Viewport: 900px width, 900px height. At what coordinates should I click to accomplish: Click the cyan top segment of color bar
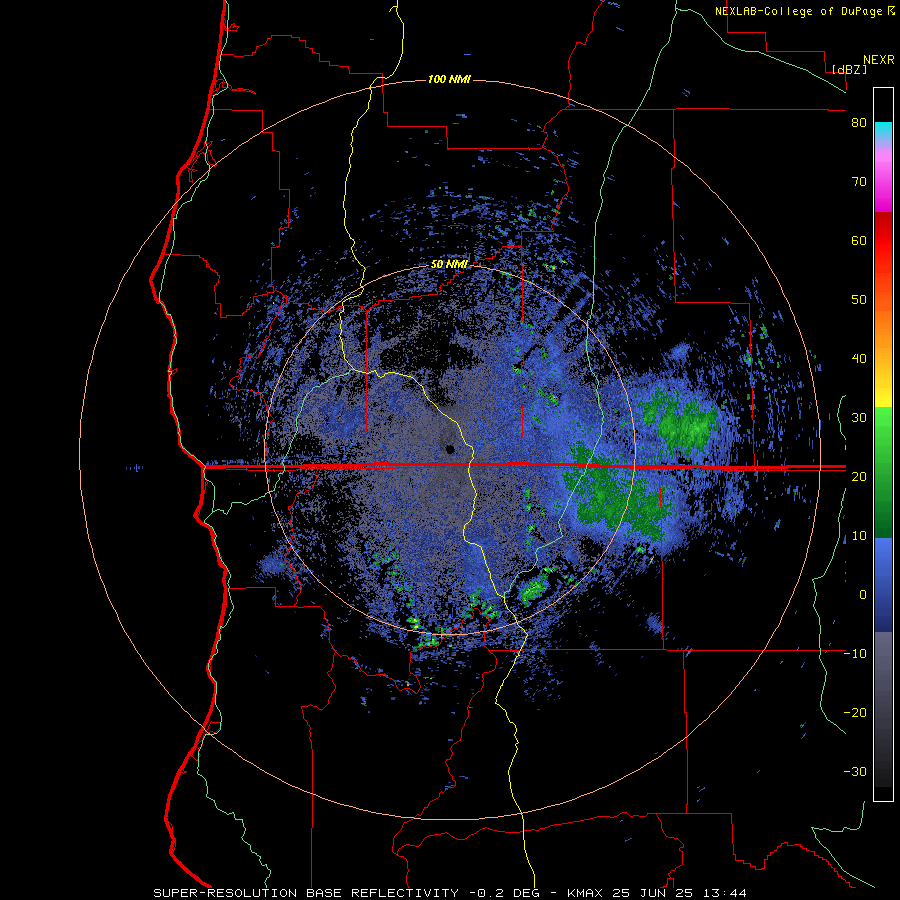coord(883,132)
